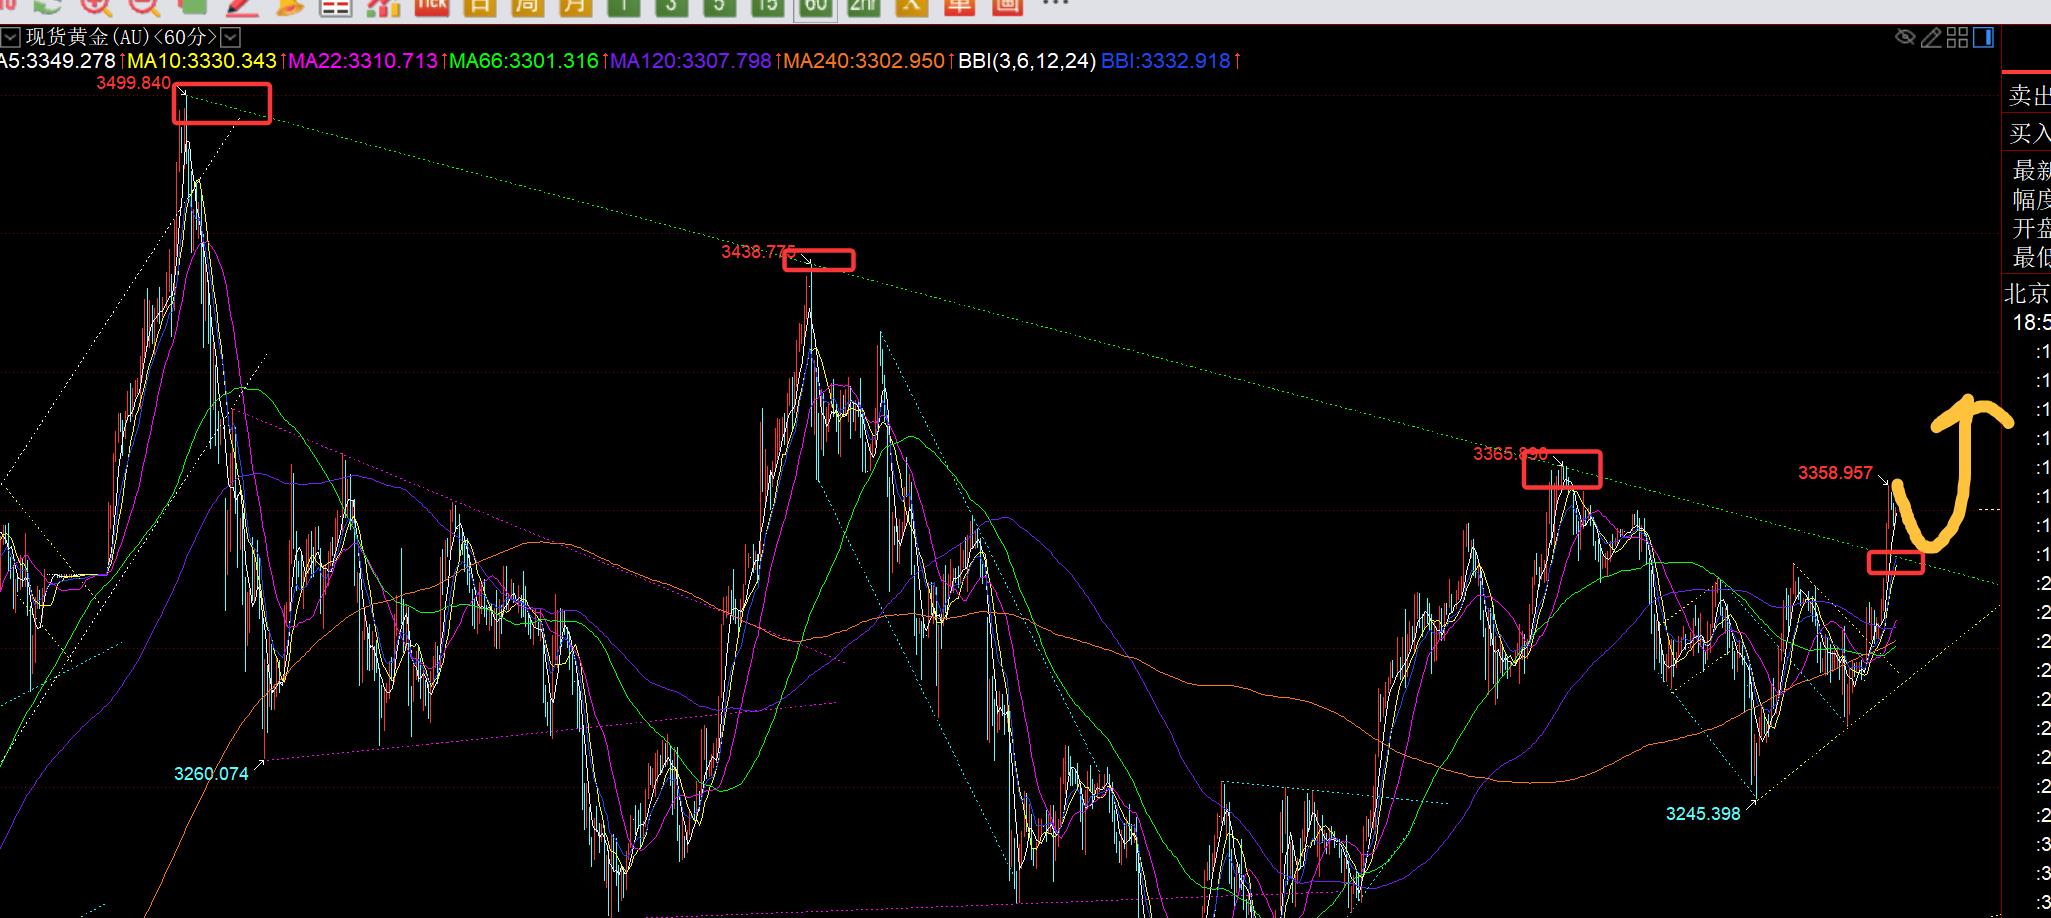This screenshot has width=2051, height=918.
Task: Click the zoom out magnifier icon
Action: click(x=145, y=6)
